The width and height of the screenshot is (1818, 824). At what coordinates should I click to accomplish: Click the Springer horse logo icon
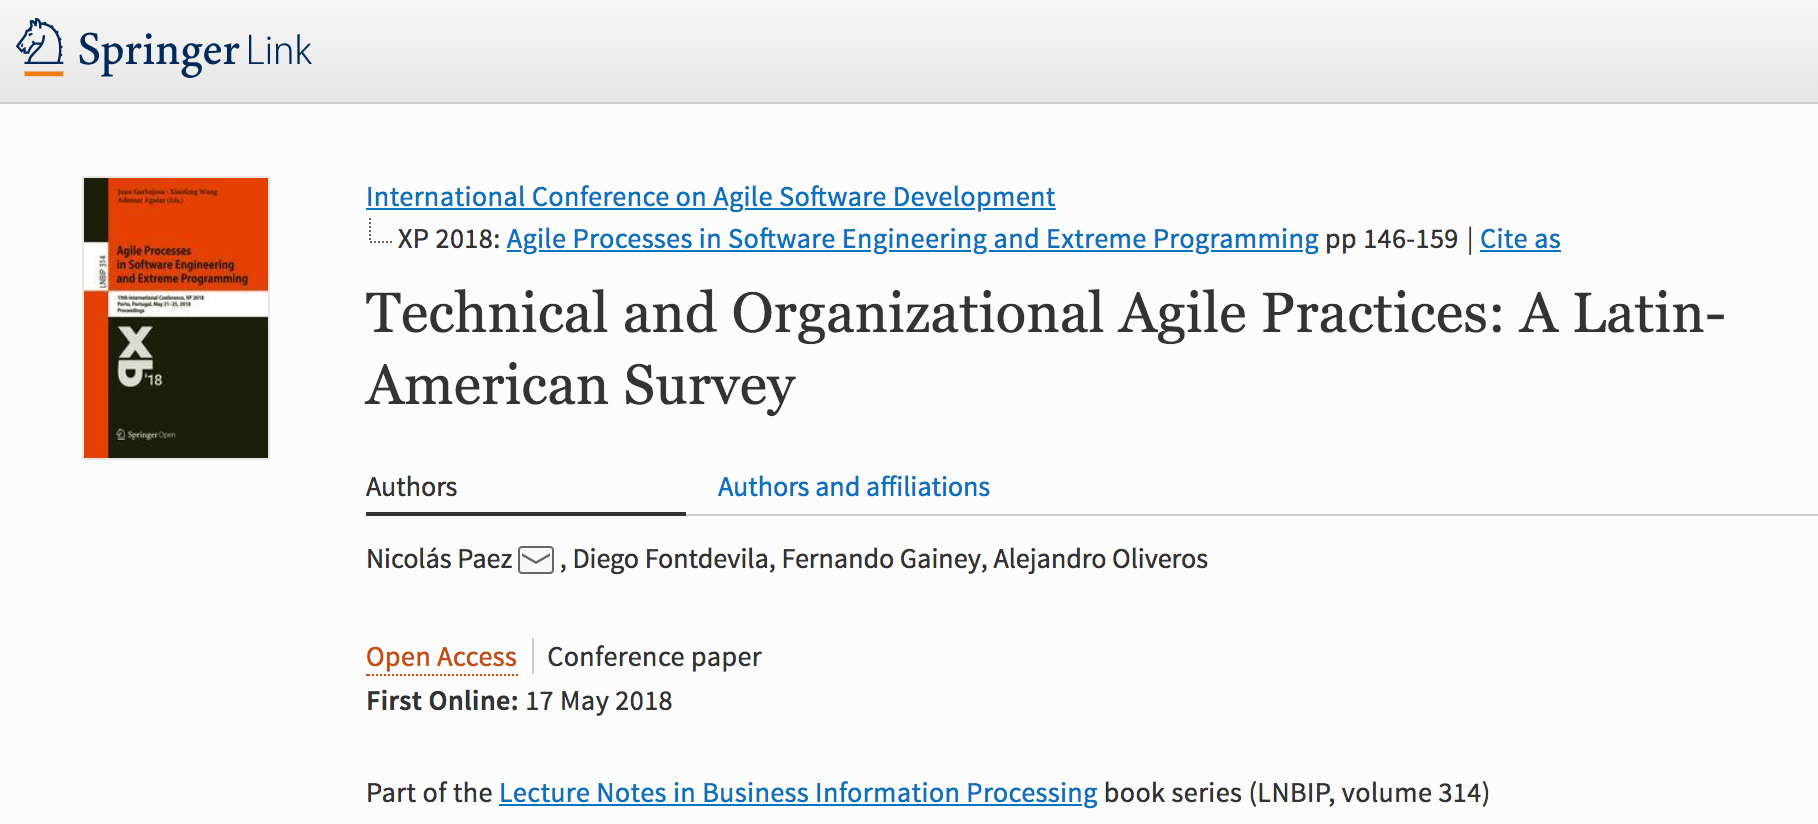tap(40, 47)
